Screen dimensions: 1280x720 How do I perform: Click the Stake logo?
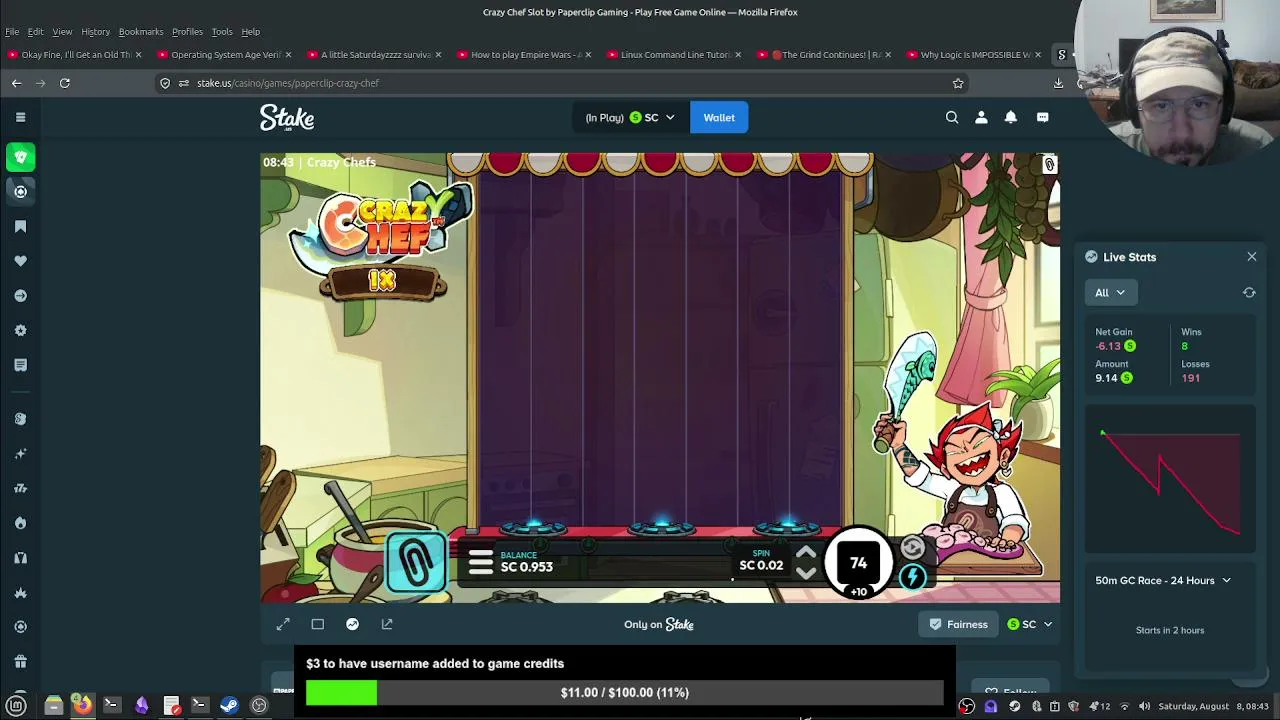click(287, 118)
